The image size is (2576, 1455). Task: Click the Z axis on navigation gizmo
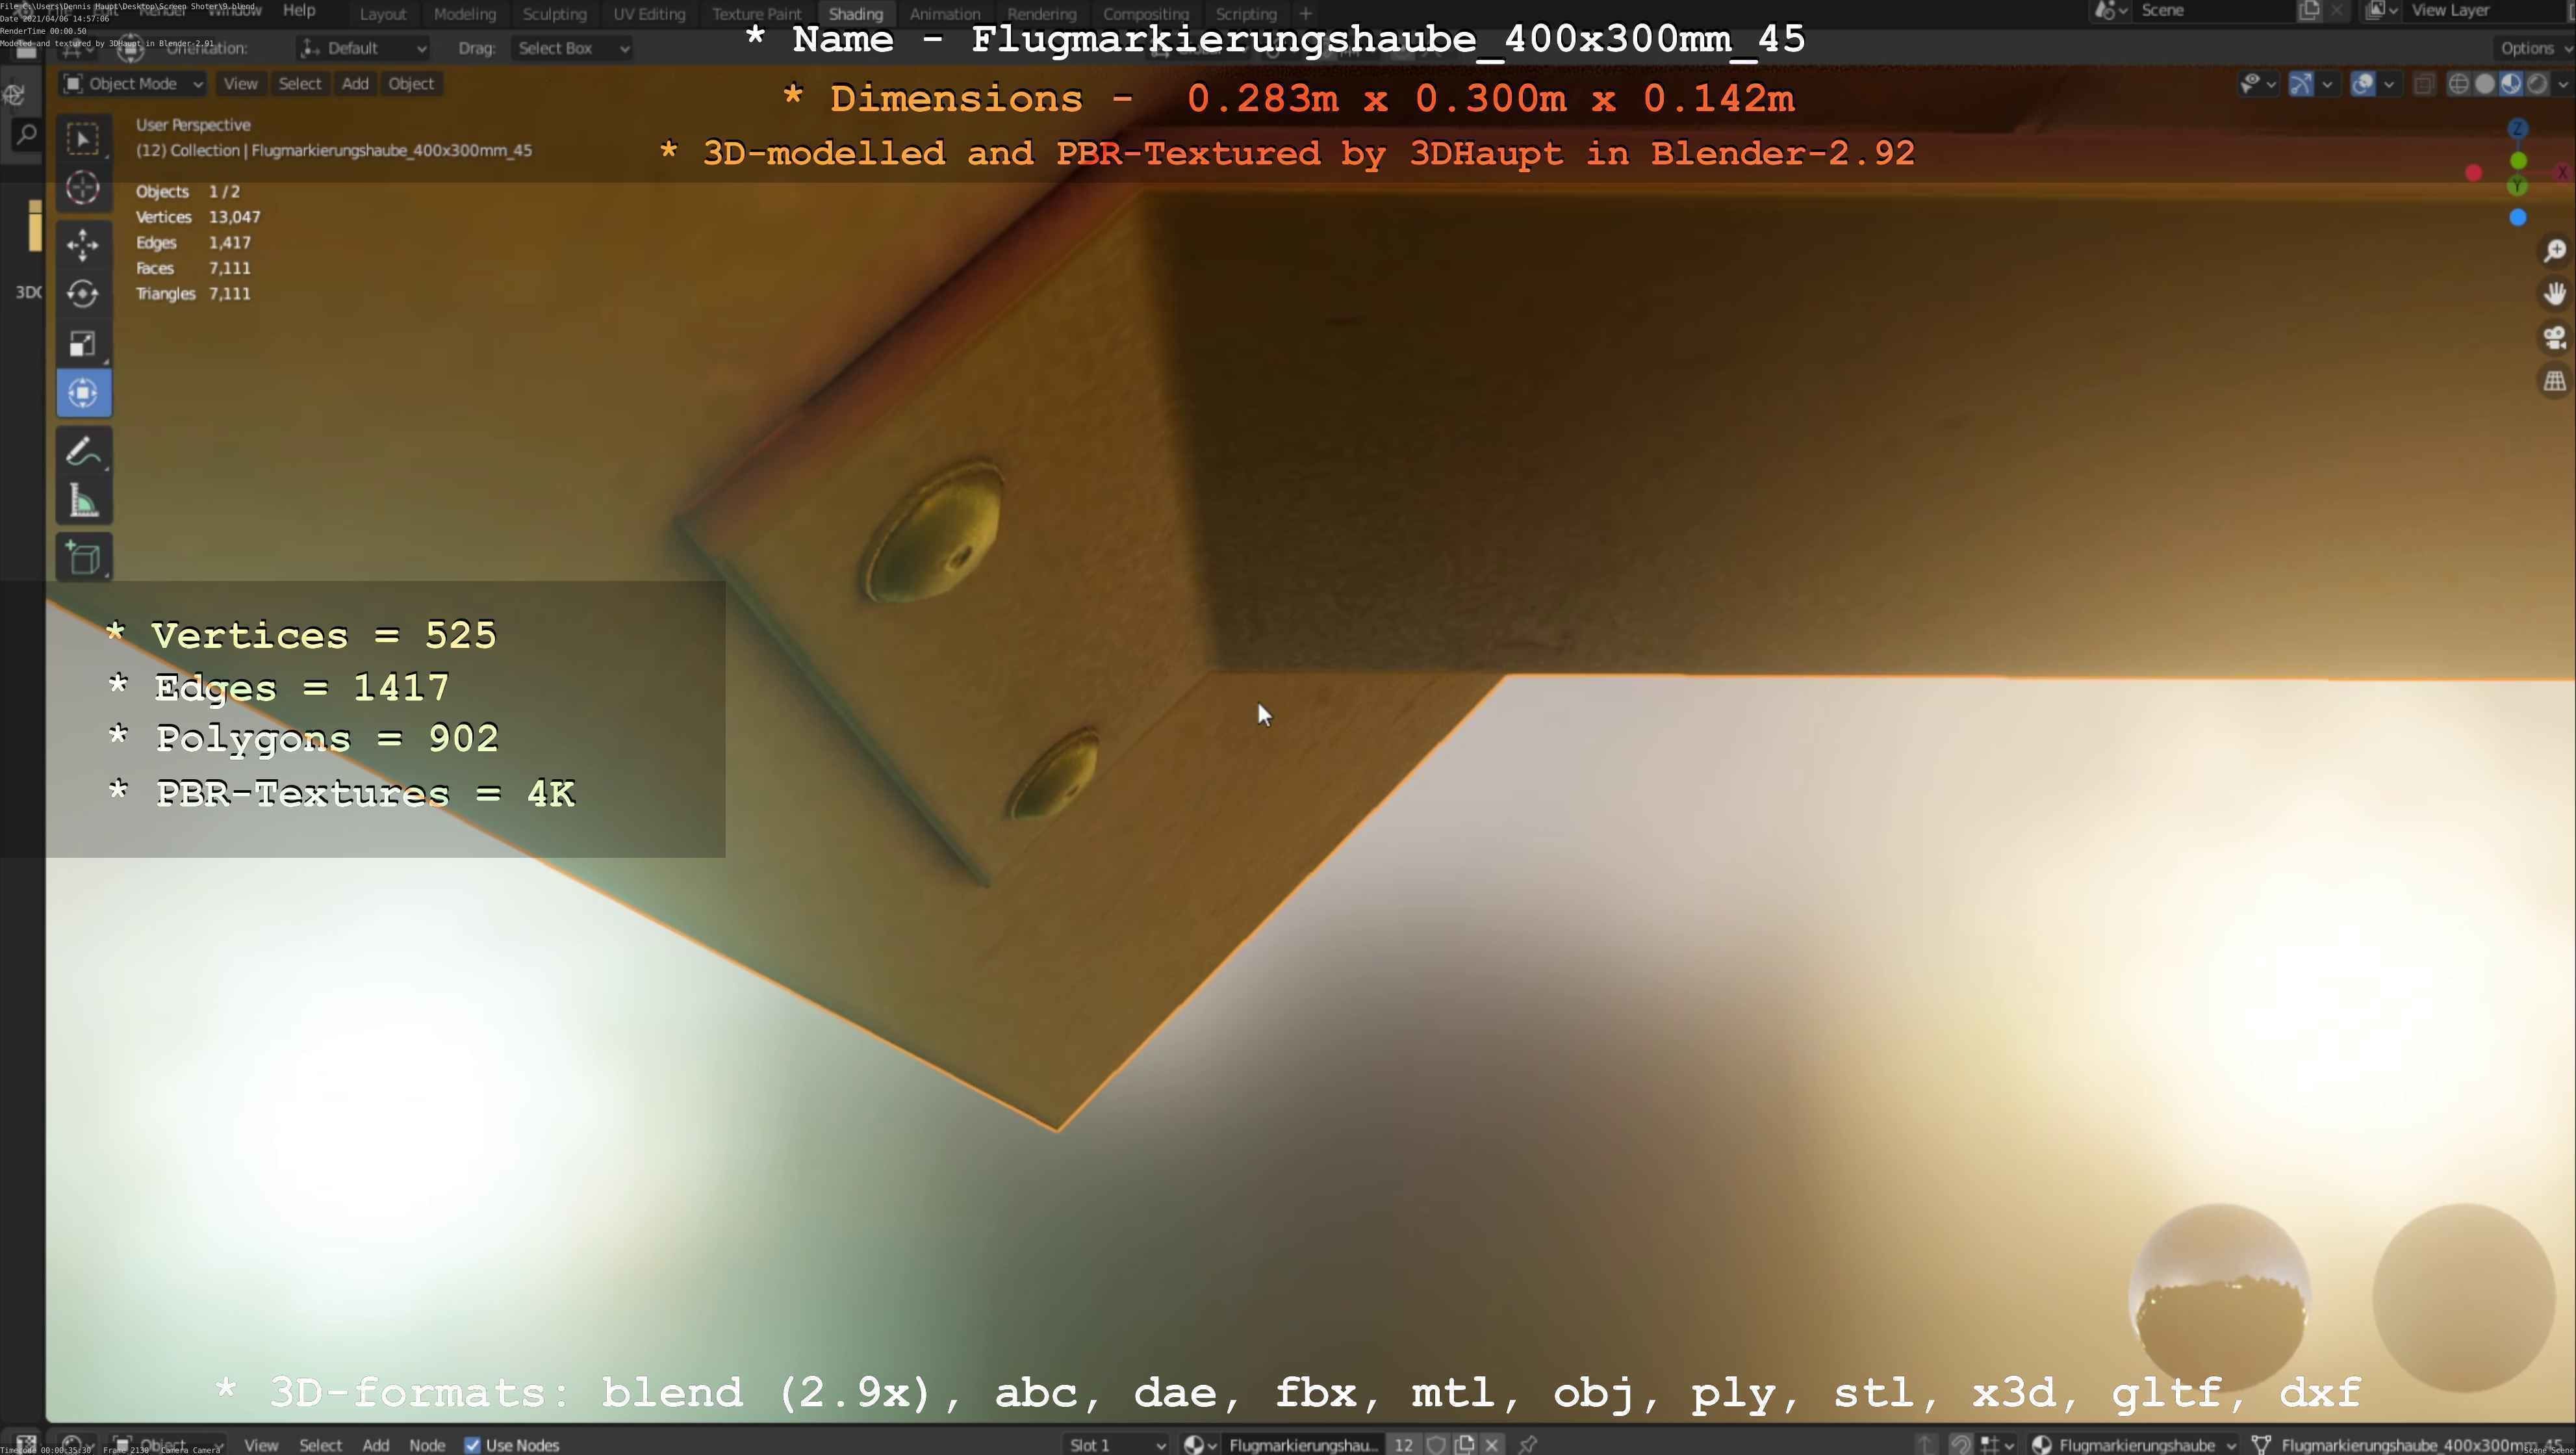2518,129
